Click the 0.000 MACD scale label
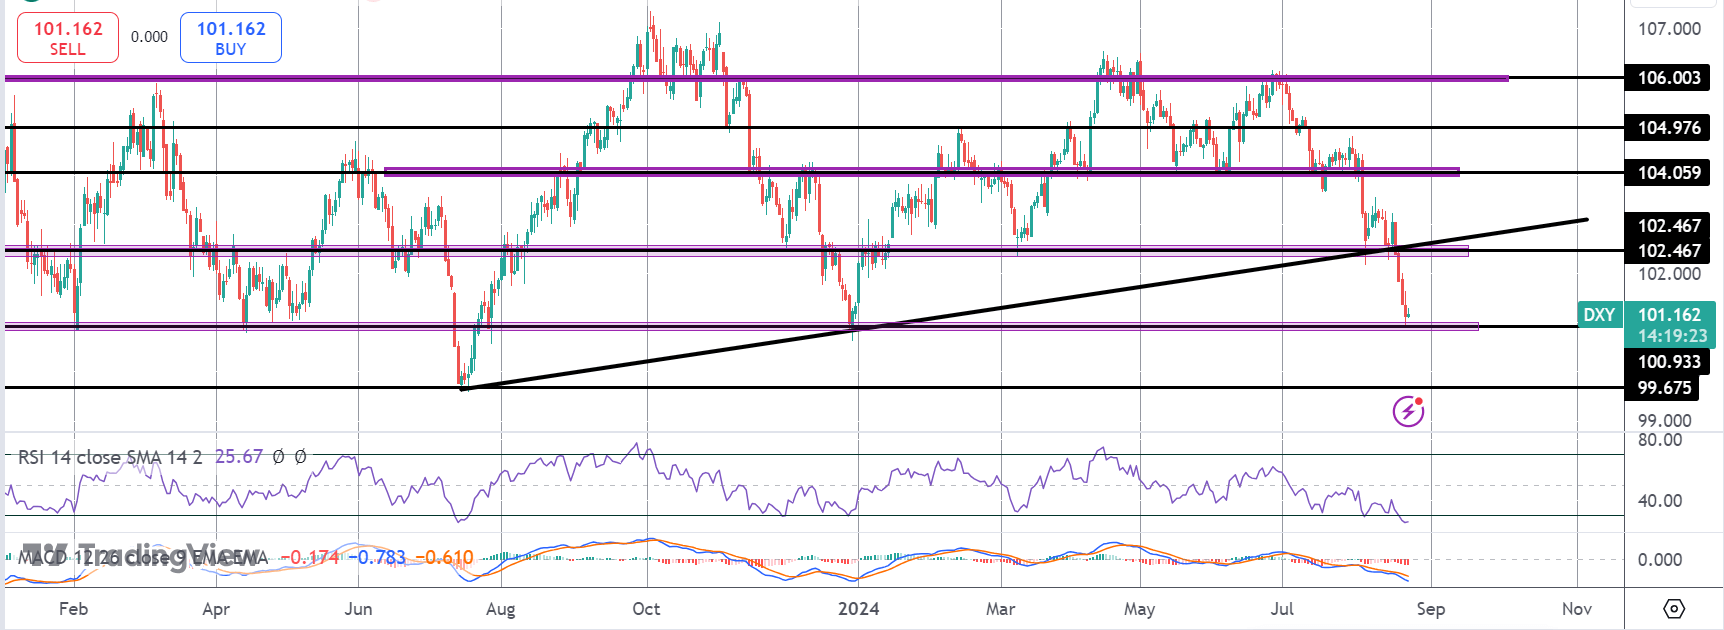This screenshot has height=630, width=1724. 1659,560
